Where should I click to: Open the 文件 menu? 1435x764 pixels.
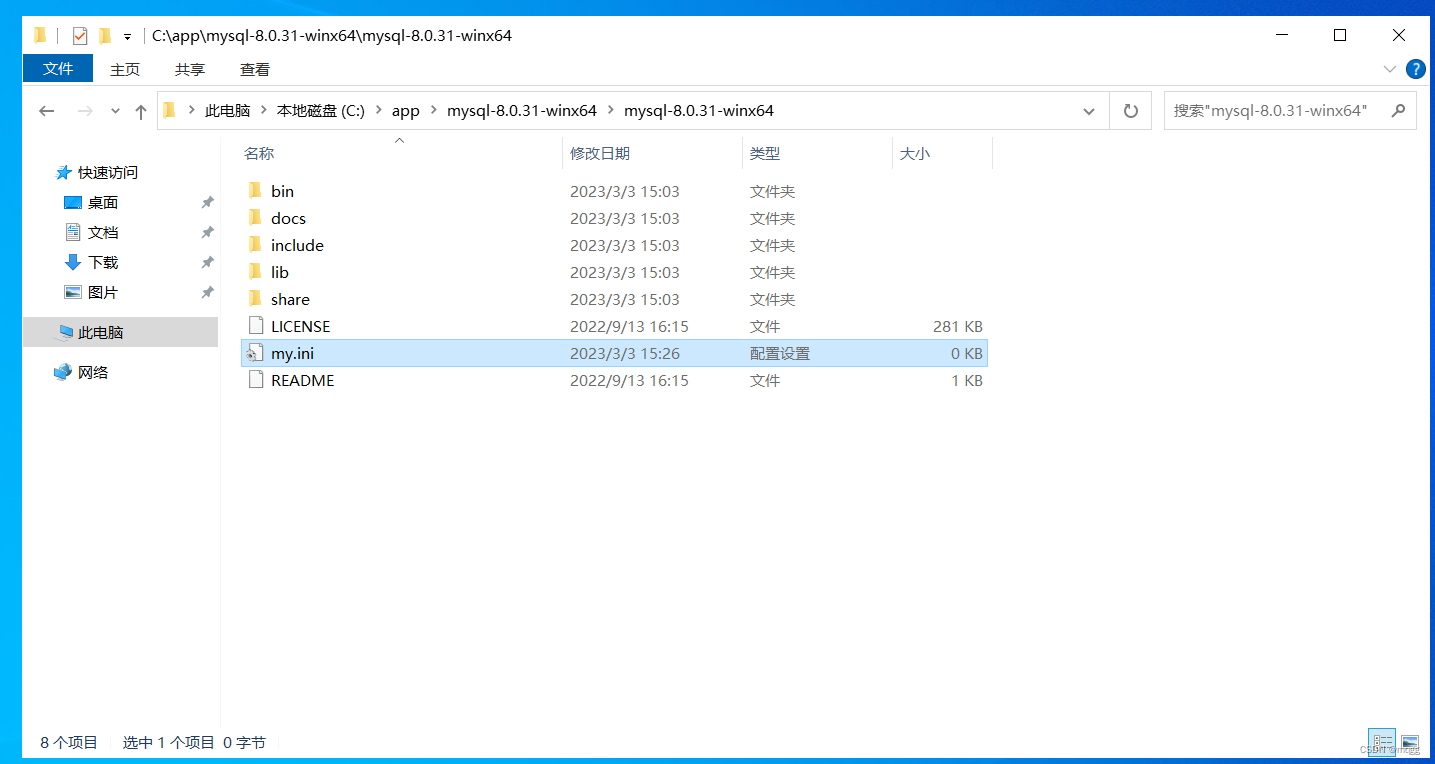[58, 68]
